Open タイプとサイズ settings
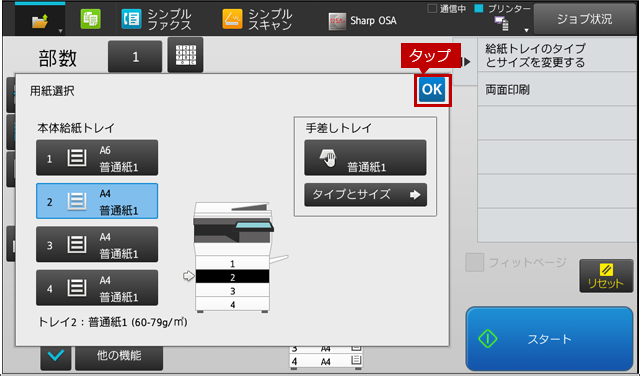640x376 pixels. [x=365, y=195]
